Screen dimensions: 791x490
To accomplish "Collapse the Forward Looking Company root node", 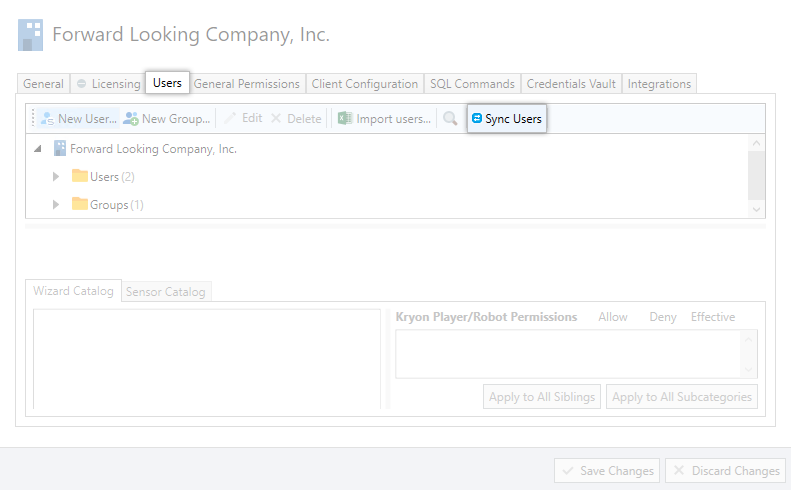I will coord(38,149).
